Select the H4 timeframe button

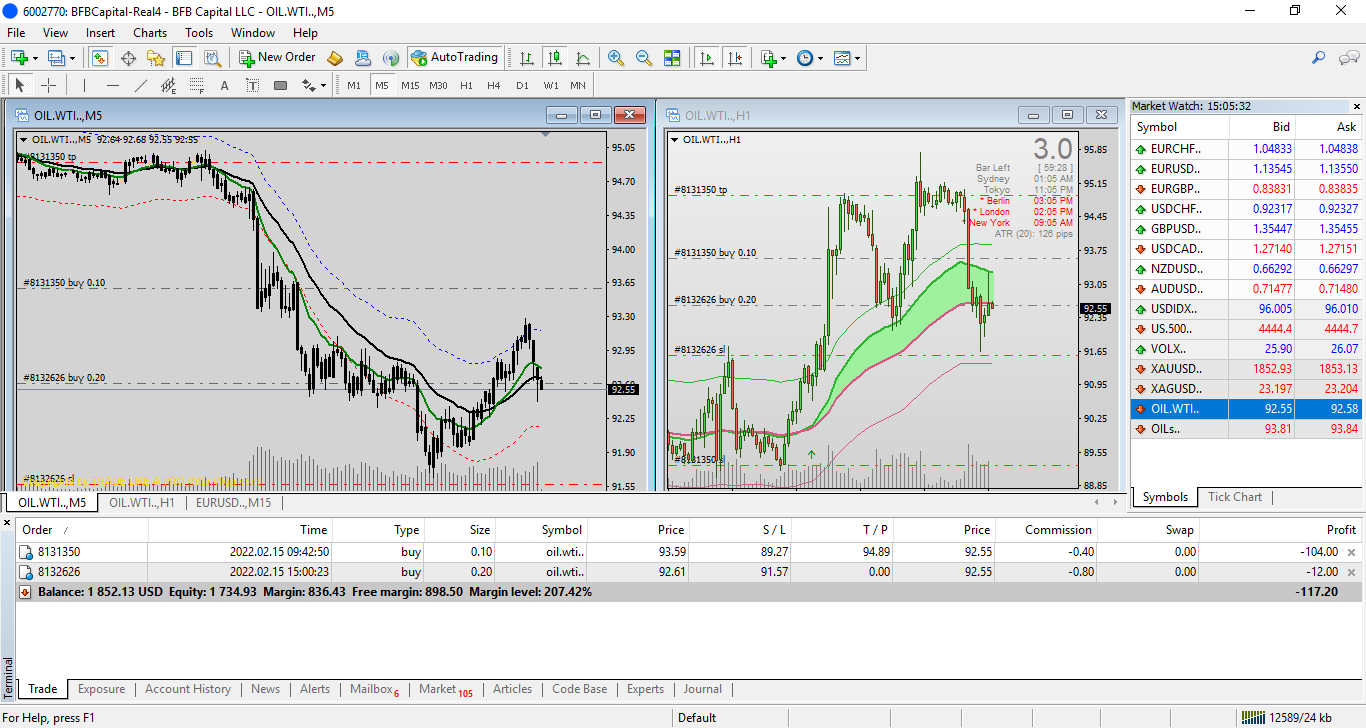(x=494, y=85)
